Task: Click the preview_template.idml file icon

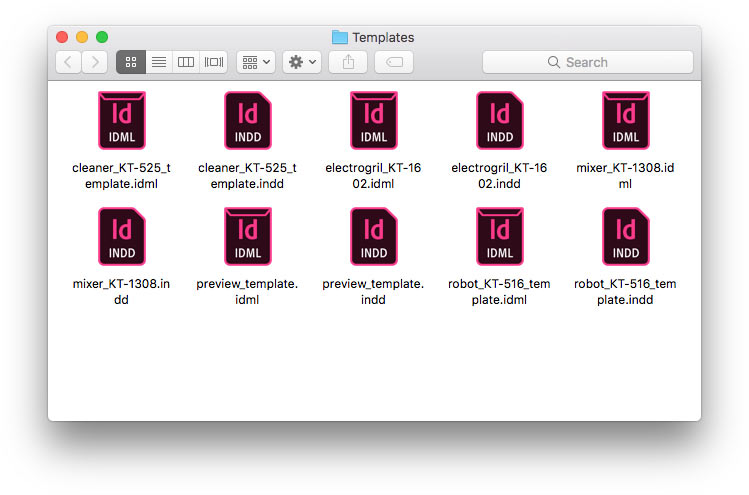Action: [x=247, y=236]
